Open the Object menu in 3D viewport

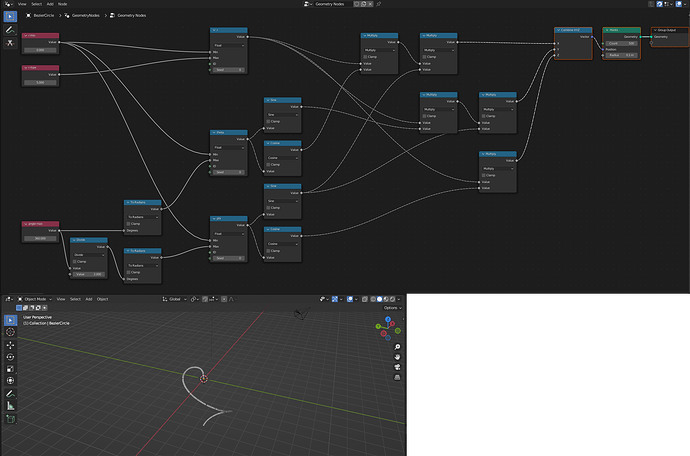(x=103, y=299)
